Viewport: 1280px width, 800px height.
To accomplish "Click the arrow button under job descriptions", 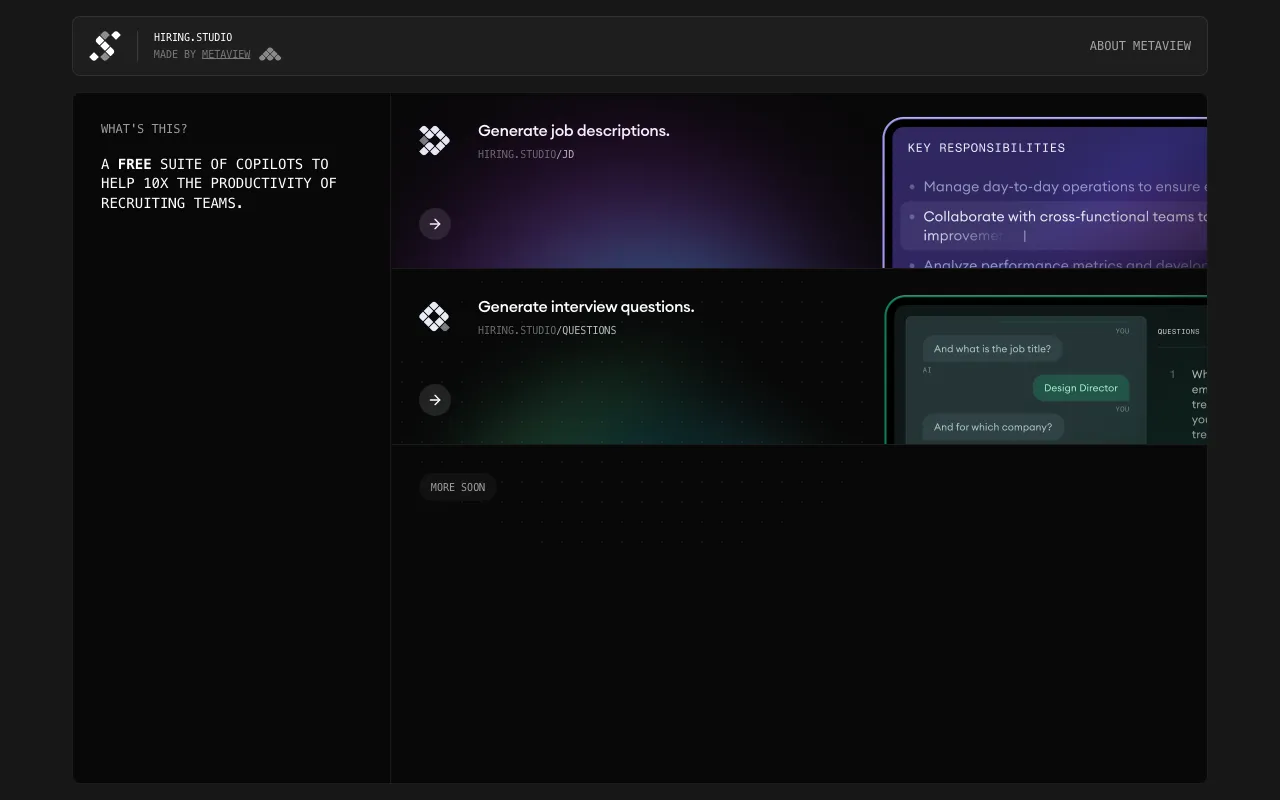I will 435,224.
